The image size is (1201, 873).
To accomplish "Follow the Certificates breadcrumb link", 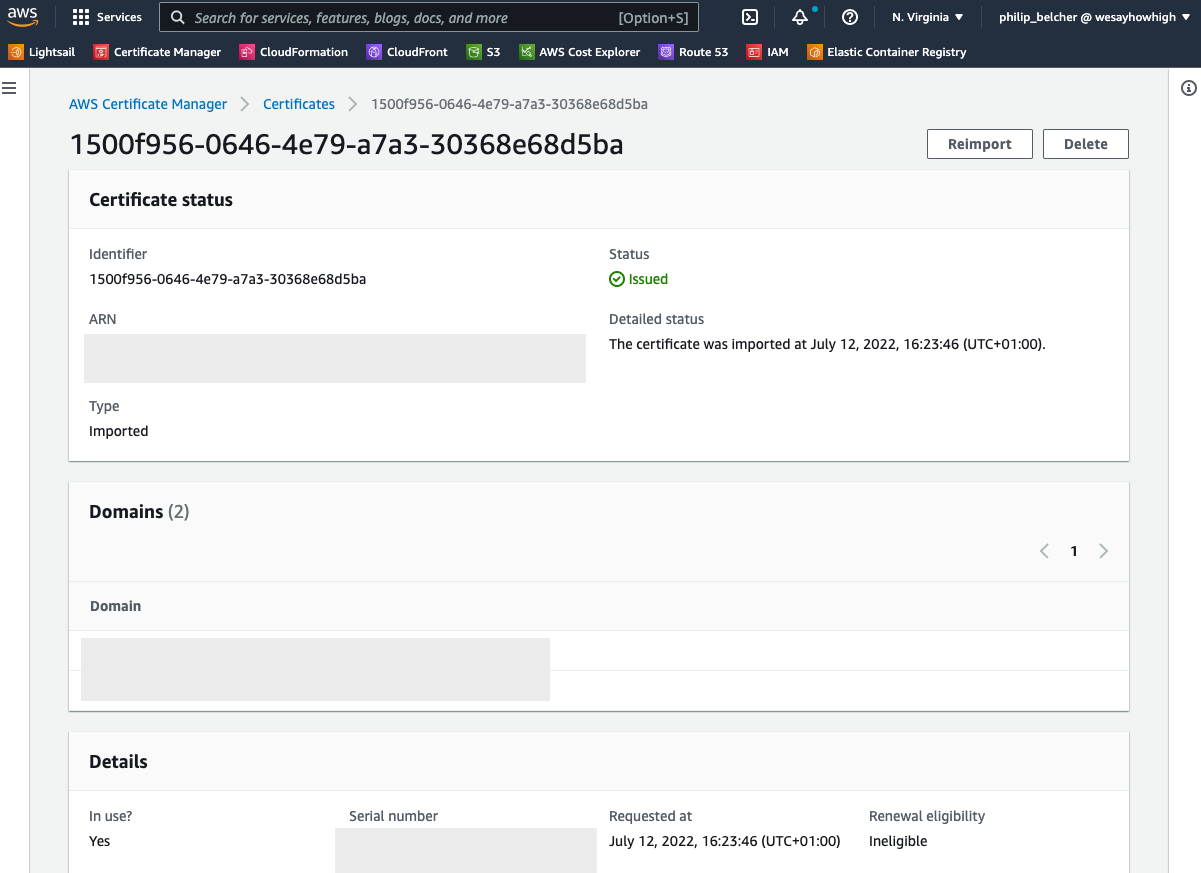I will click(299, 104).
